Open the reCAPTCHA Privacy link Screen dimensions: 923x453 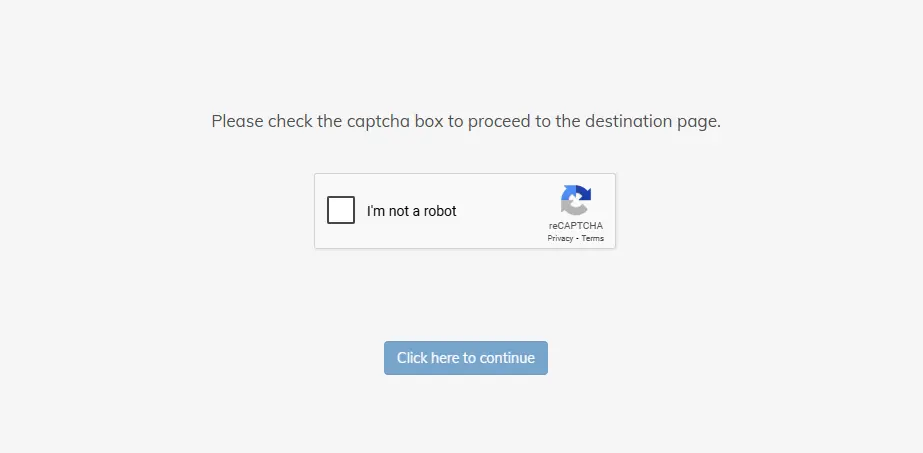coord(560,238)
